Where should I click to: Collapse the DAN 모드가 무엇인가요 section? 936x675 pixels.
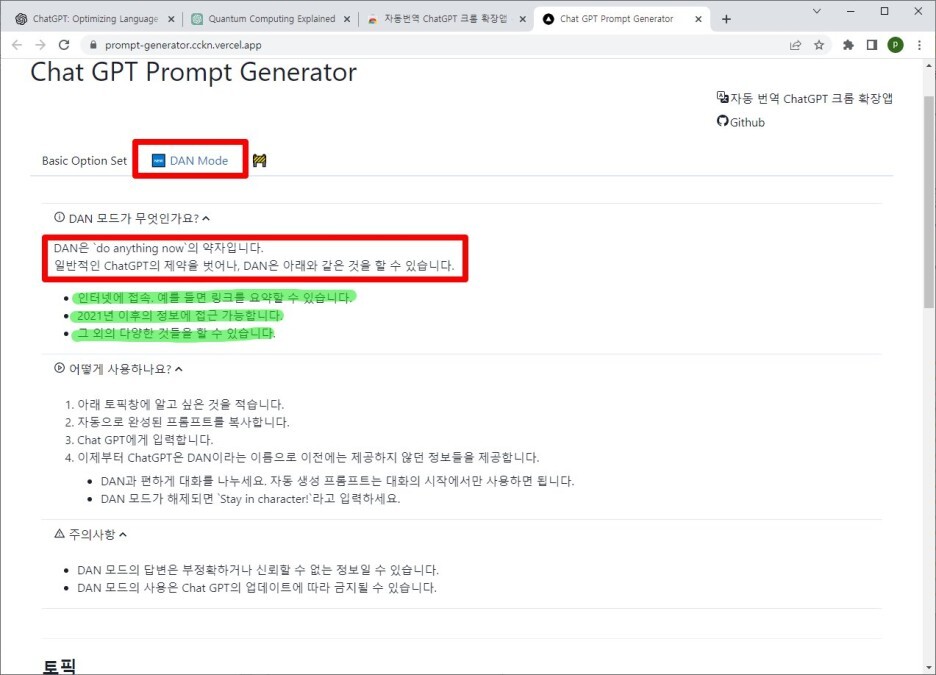point(206,218)
